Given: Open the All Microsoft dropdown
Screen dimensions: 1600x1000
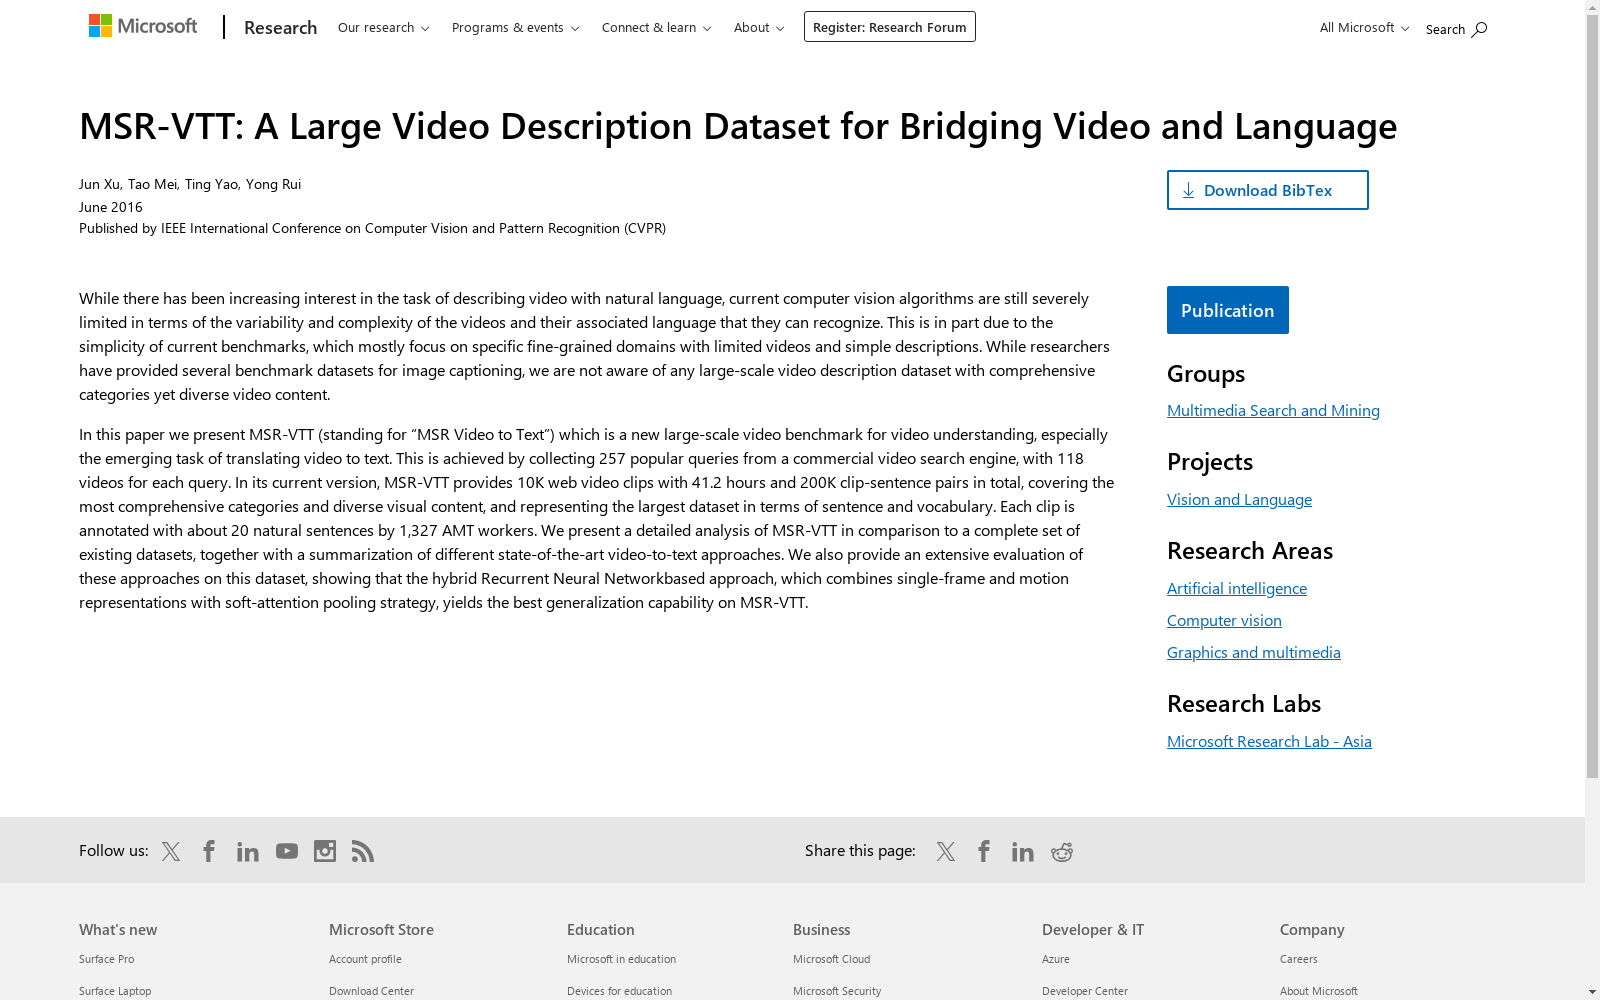Looking at the screenshot, I should coord(1363,27).
